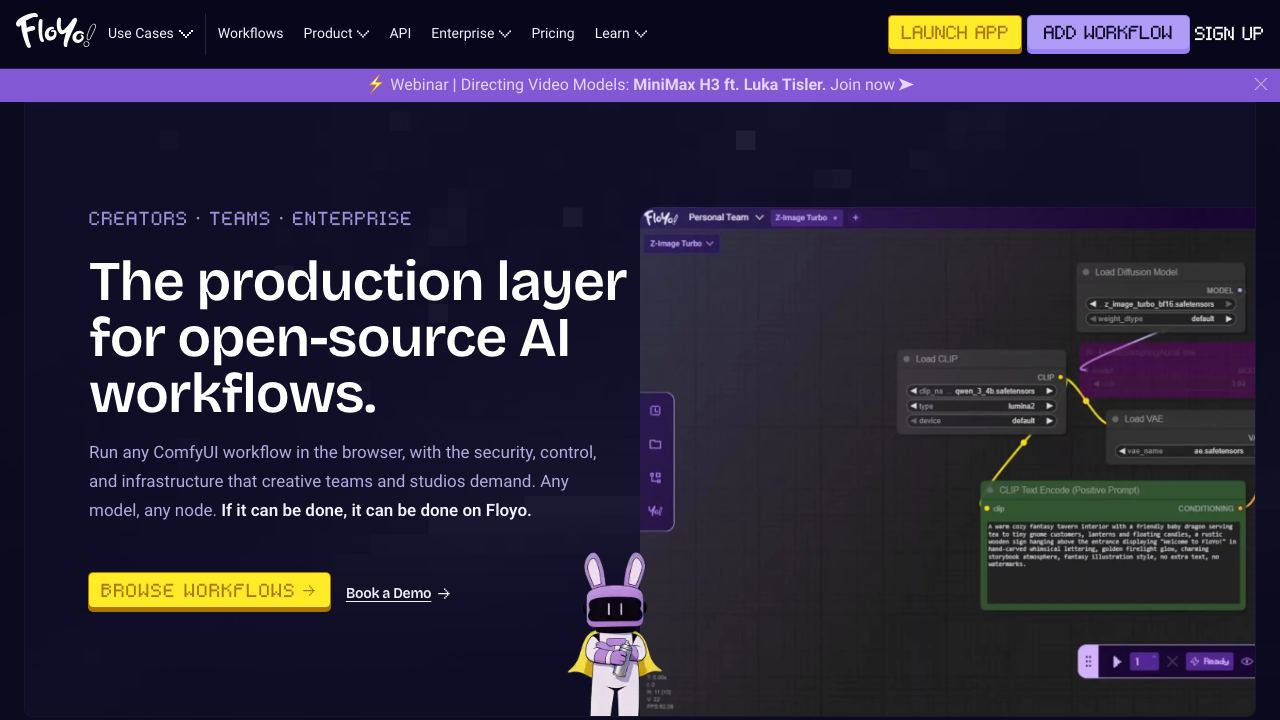1280x720 pixels.
Task: Click the right arrow of weight_dtype
Action: tap(1228, 319)
